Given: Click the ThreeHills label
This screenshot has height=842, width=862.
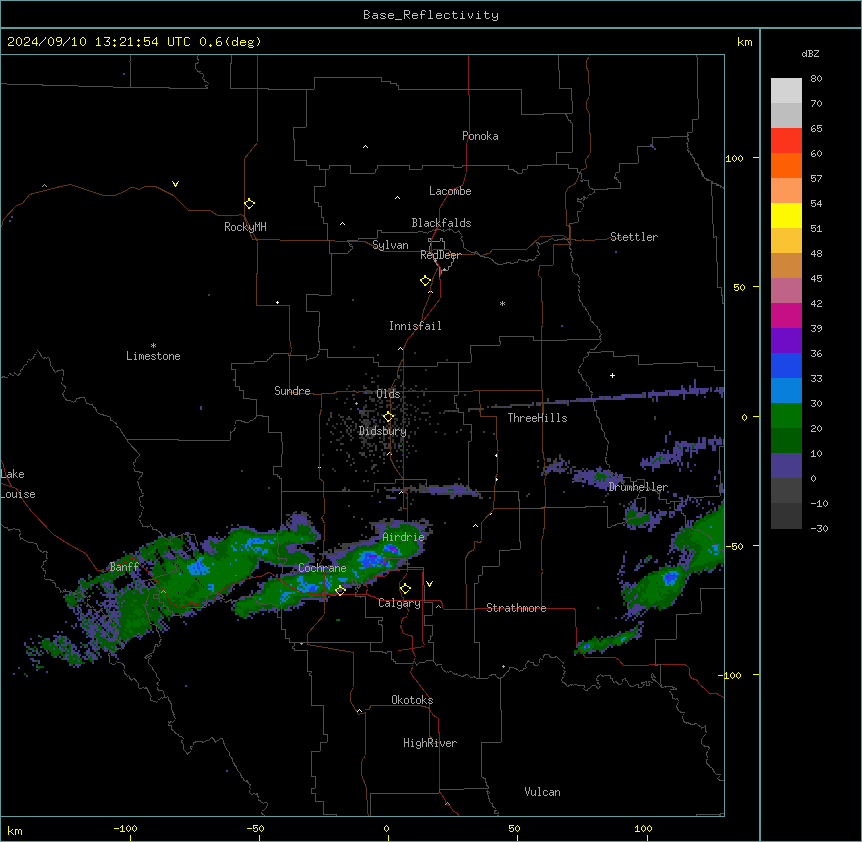Looking at the screenshot, I should [537, 418].
